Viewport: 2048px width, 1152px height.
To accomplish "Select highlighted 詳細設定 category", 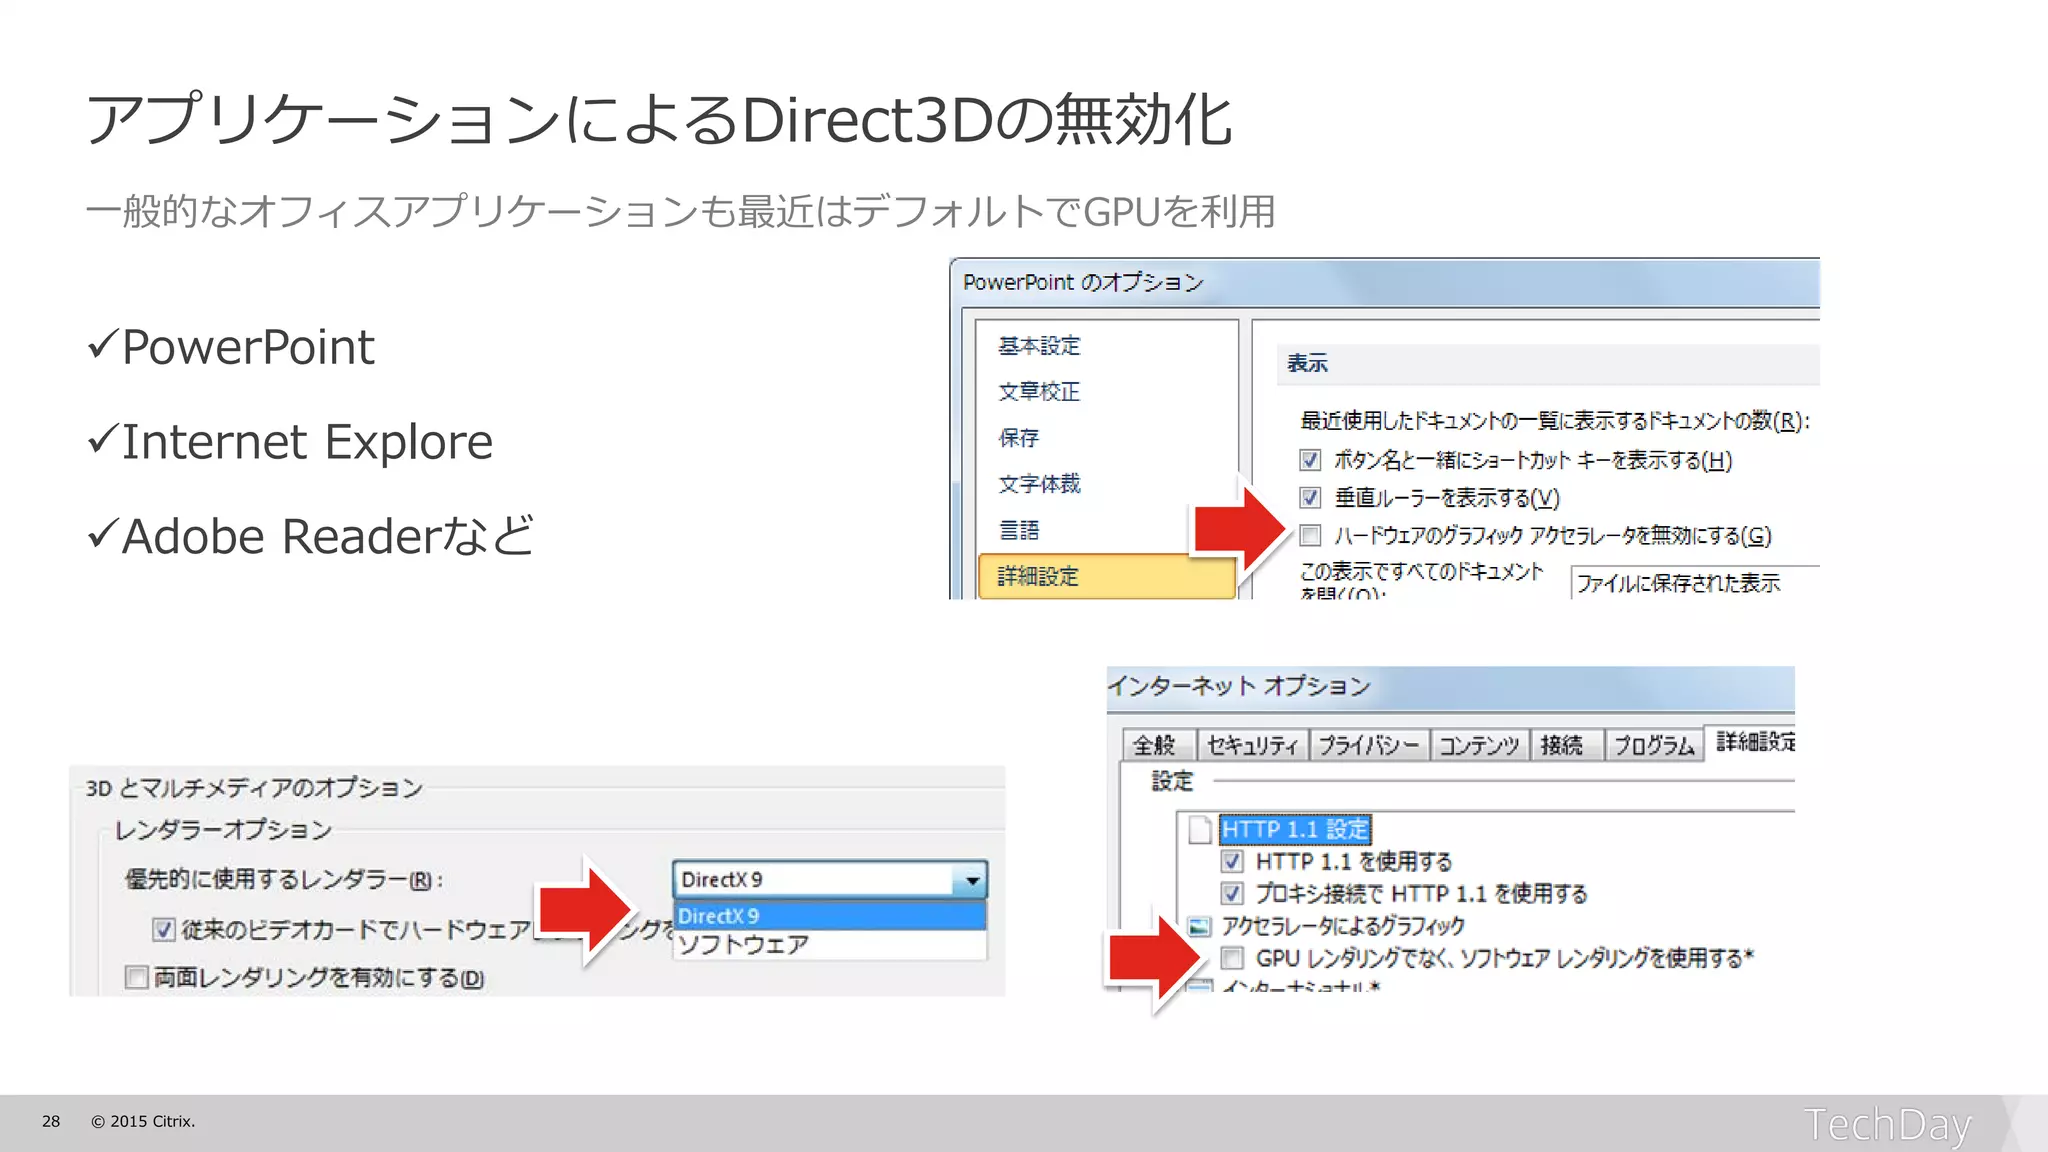I will coord(1107,576).
